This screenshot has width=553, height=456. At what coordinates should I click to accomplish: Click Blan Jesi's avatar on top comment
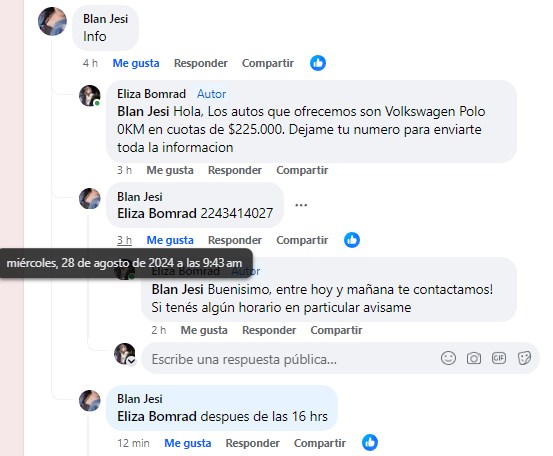pos(52,22)
